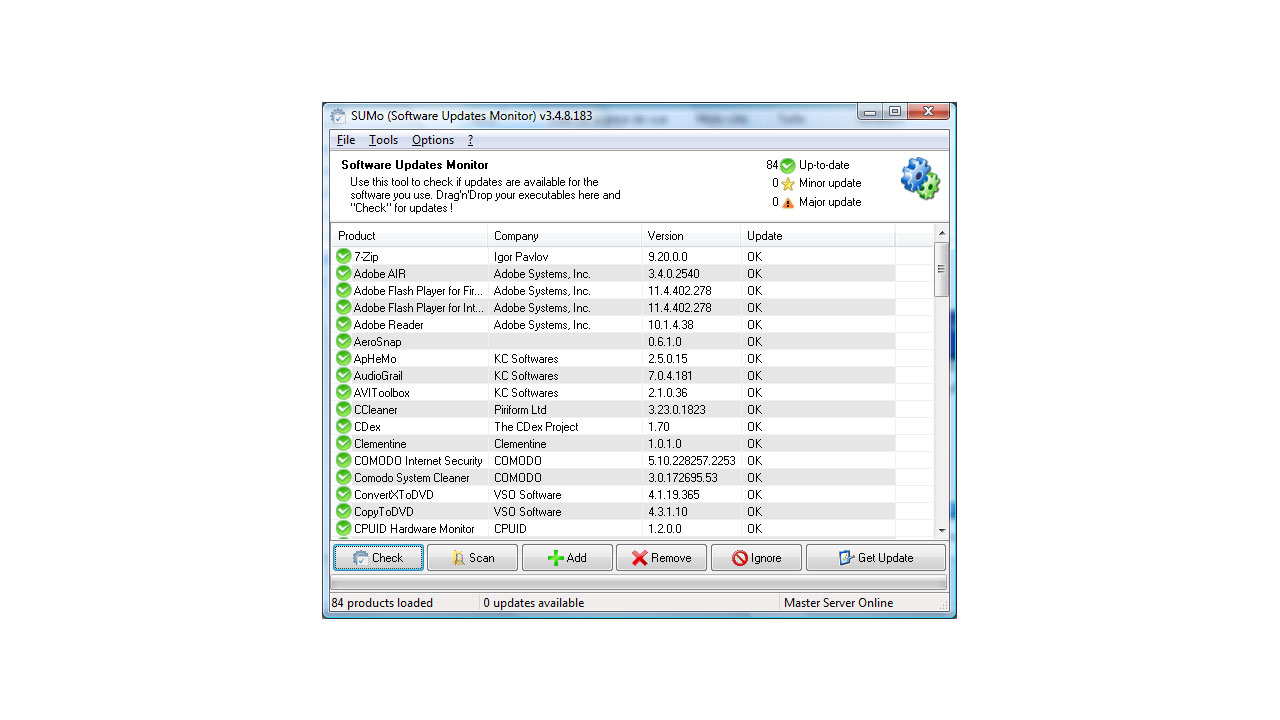
Task: Click the green check icon beside 7-Zip
Action: pyautogui.click(x=344, y=256)
